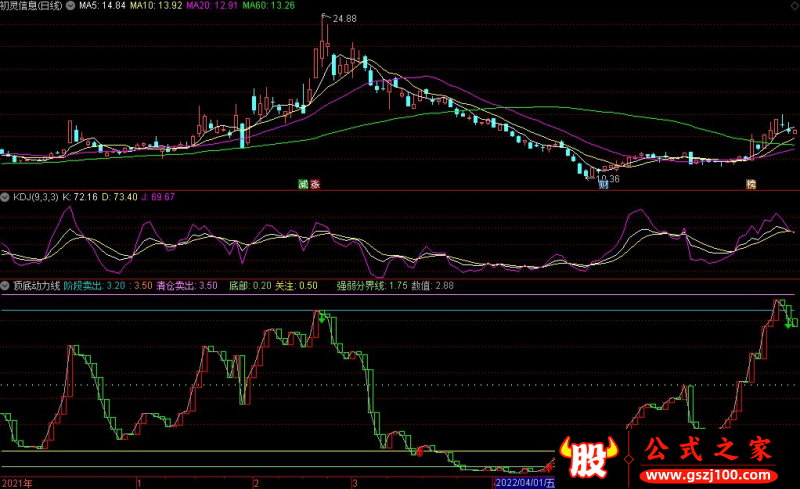This screenshot has width=800, height=489.
Task: Click the 24.88 high price label
Action: (x=345, y=19)
